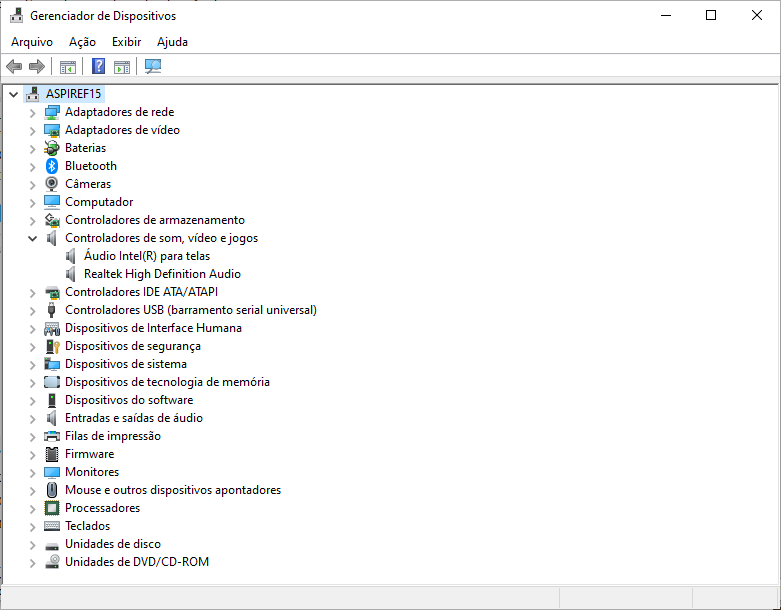Click the Baterias battery icon
The image size is (781, 610).
(x=52, y=148)
